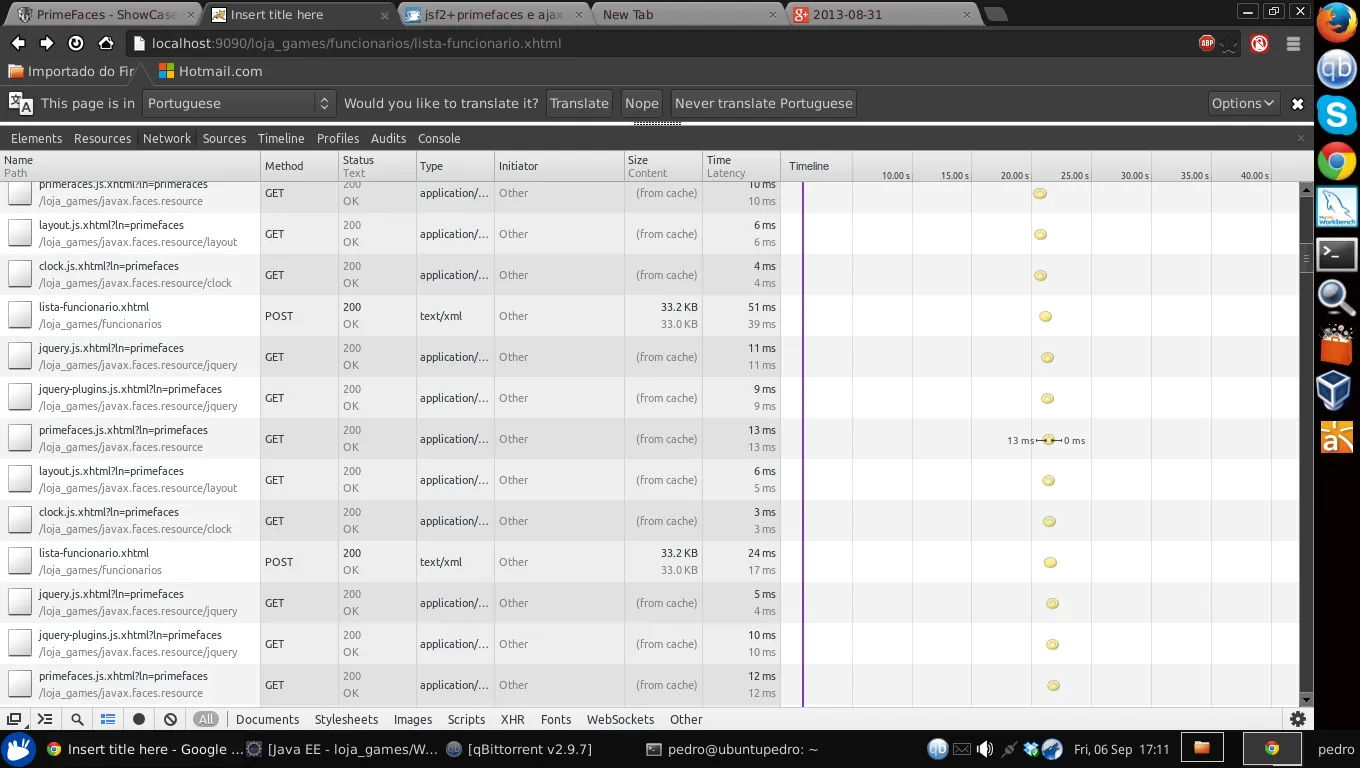The height and width of the screenshot is (768, 1360).
Task: Open the Sources panel tab
Action: (x=224, y=138)
